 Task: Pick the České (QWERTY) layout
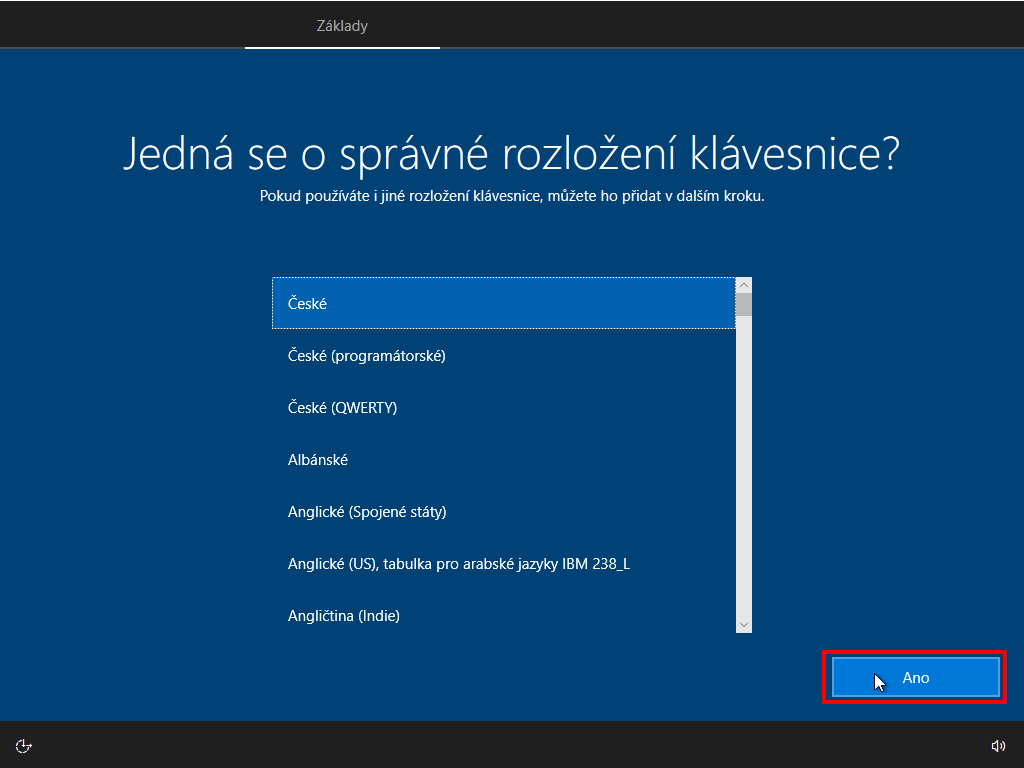[504, 408]
